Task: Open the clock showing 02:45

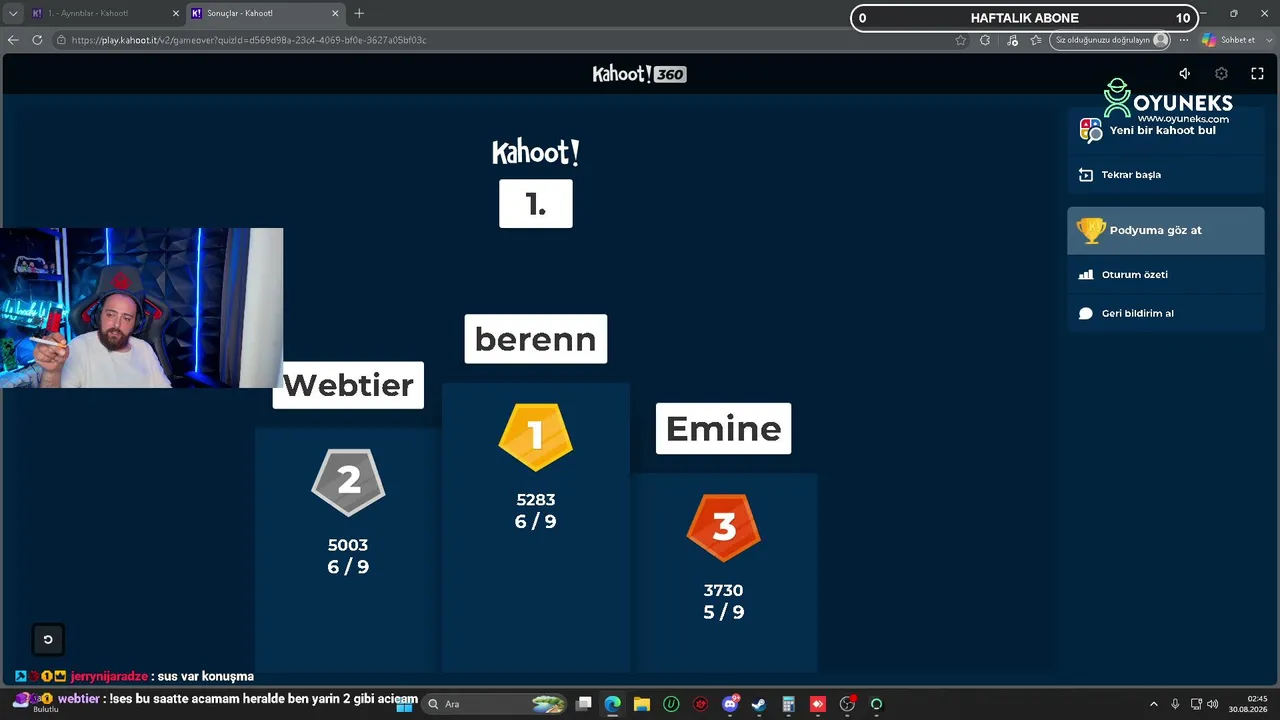Action: (x=1249, y=704)
